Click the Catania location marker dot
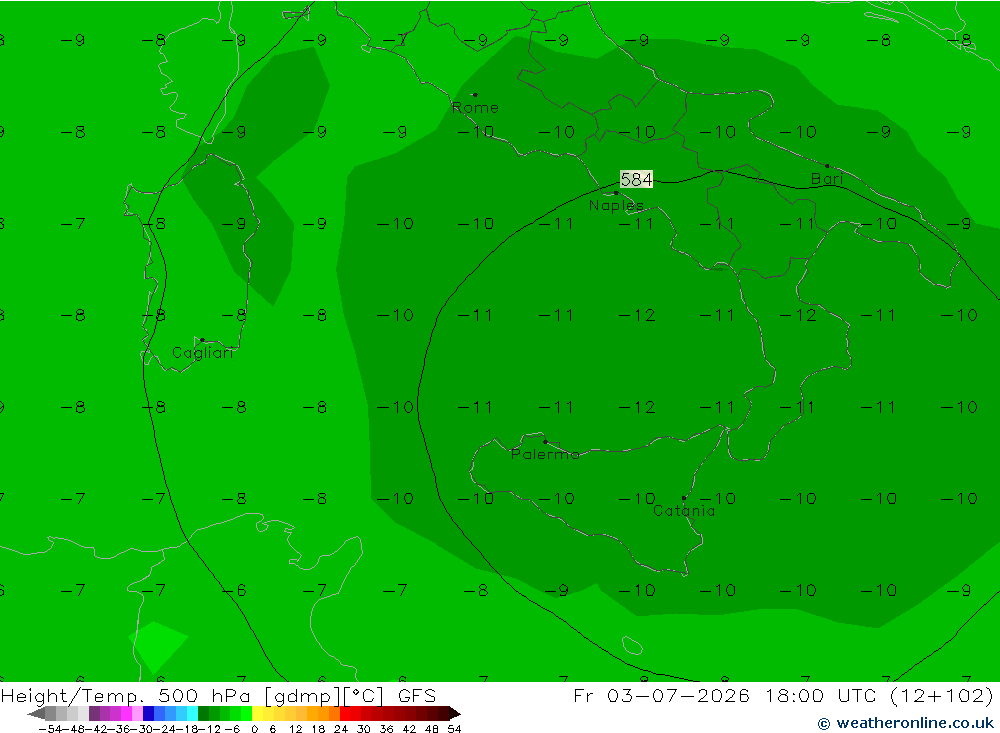The width and height of the screenshot is (1000, 733). (684, 498)
